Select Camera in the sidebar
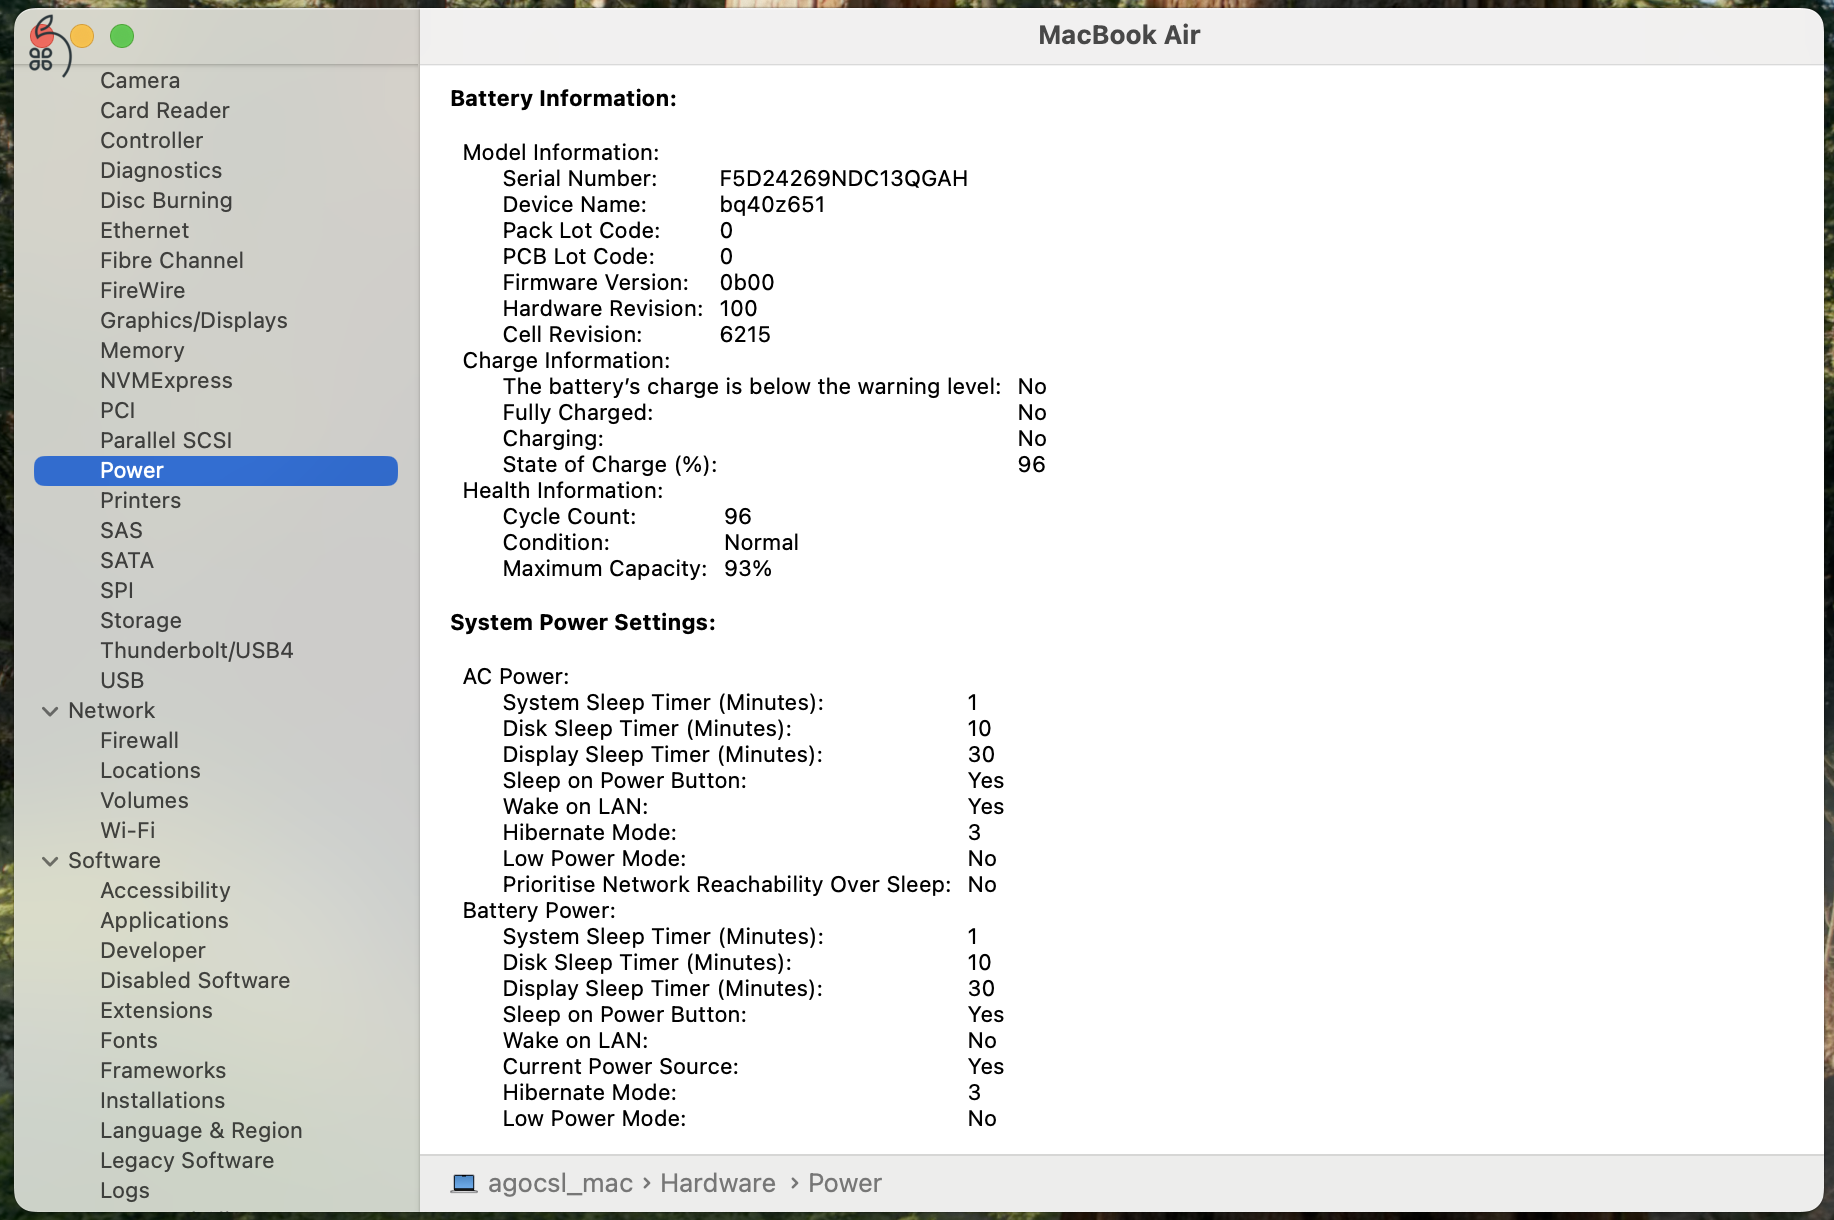1834x1220 pixels. pyautogui.click(x=140, y=80)
